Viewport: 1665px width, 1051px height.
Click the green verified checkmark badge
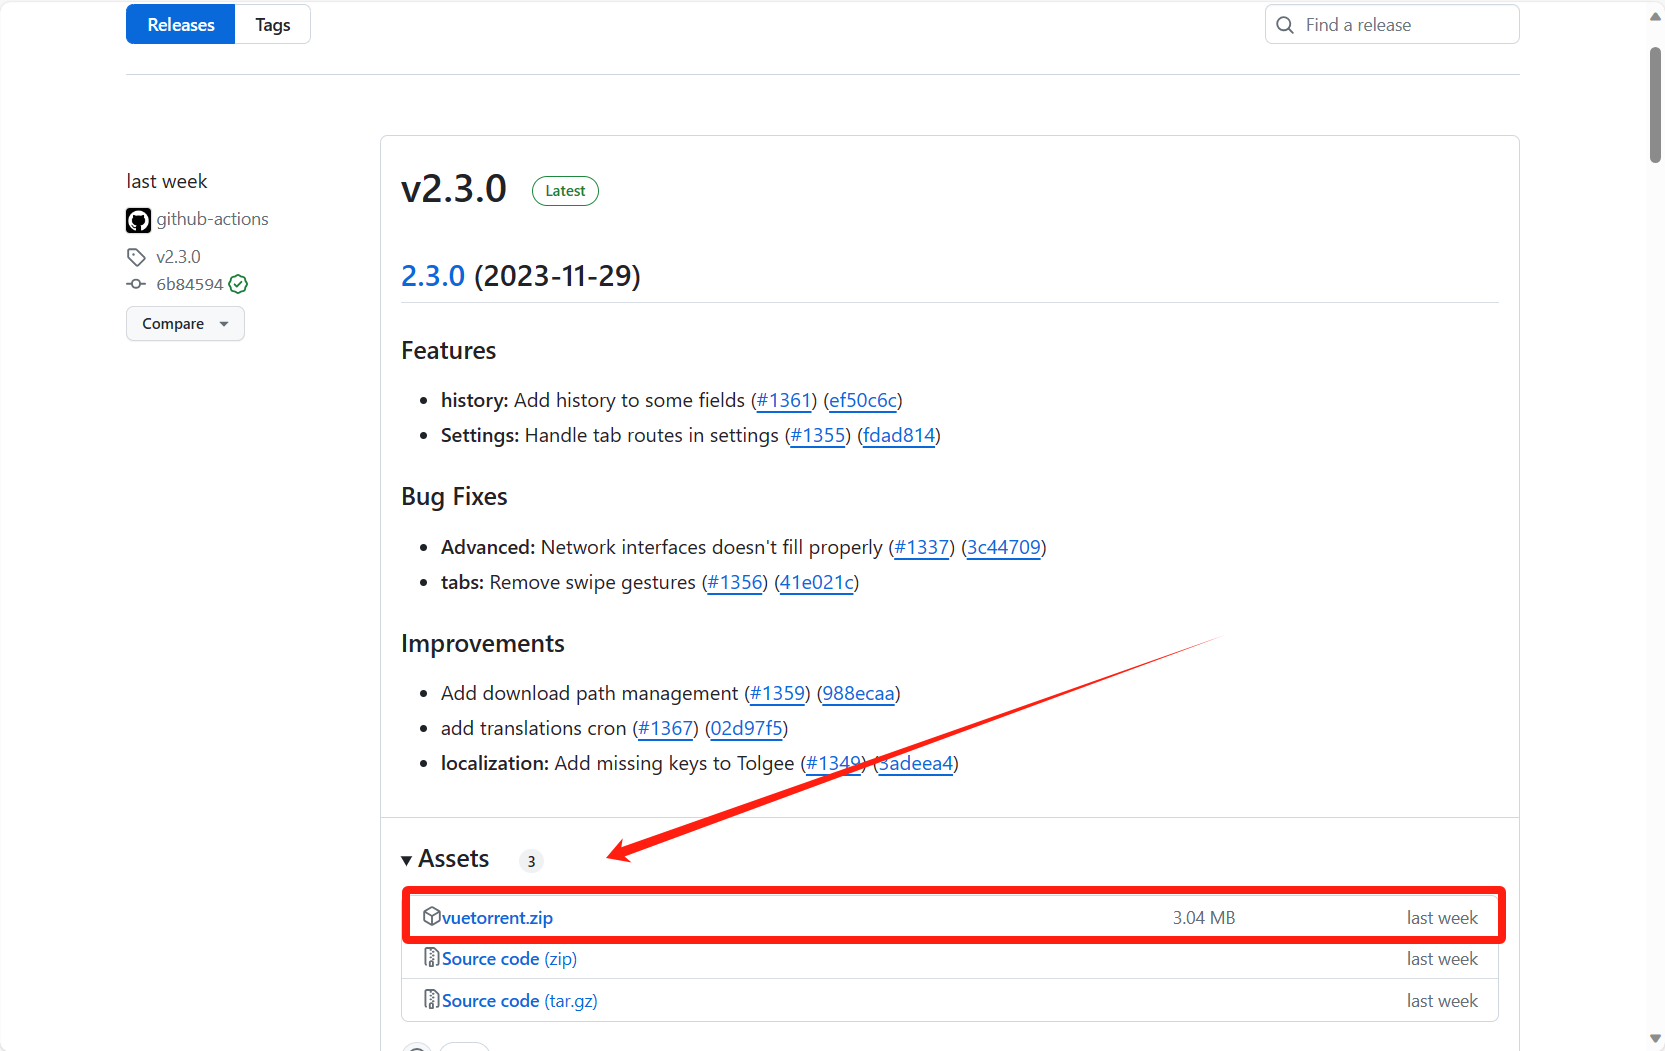point(238,284)
